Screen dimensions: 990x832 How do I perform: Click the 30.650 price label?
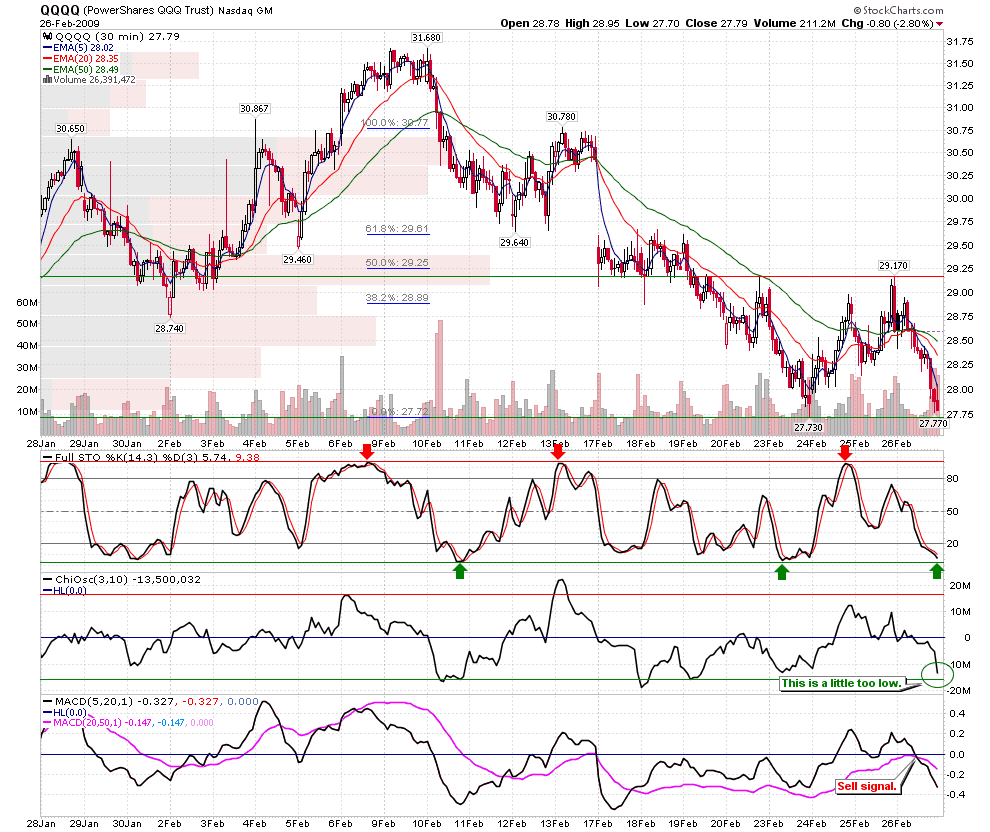pos(70,129)
